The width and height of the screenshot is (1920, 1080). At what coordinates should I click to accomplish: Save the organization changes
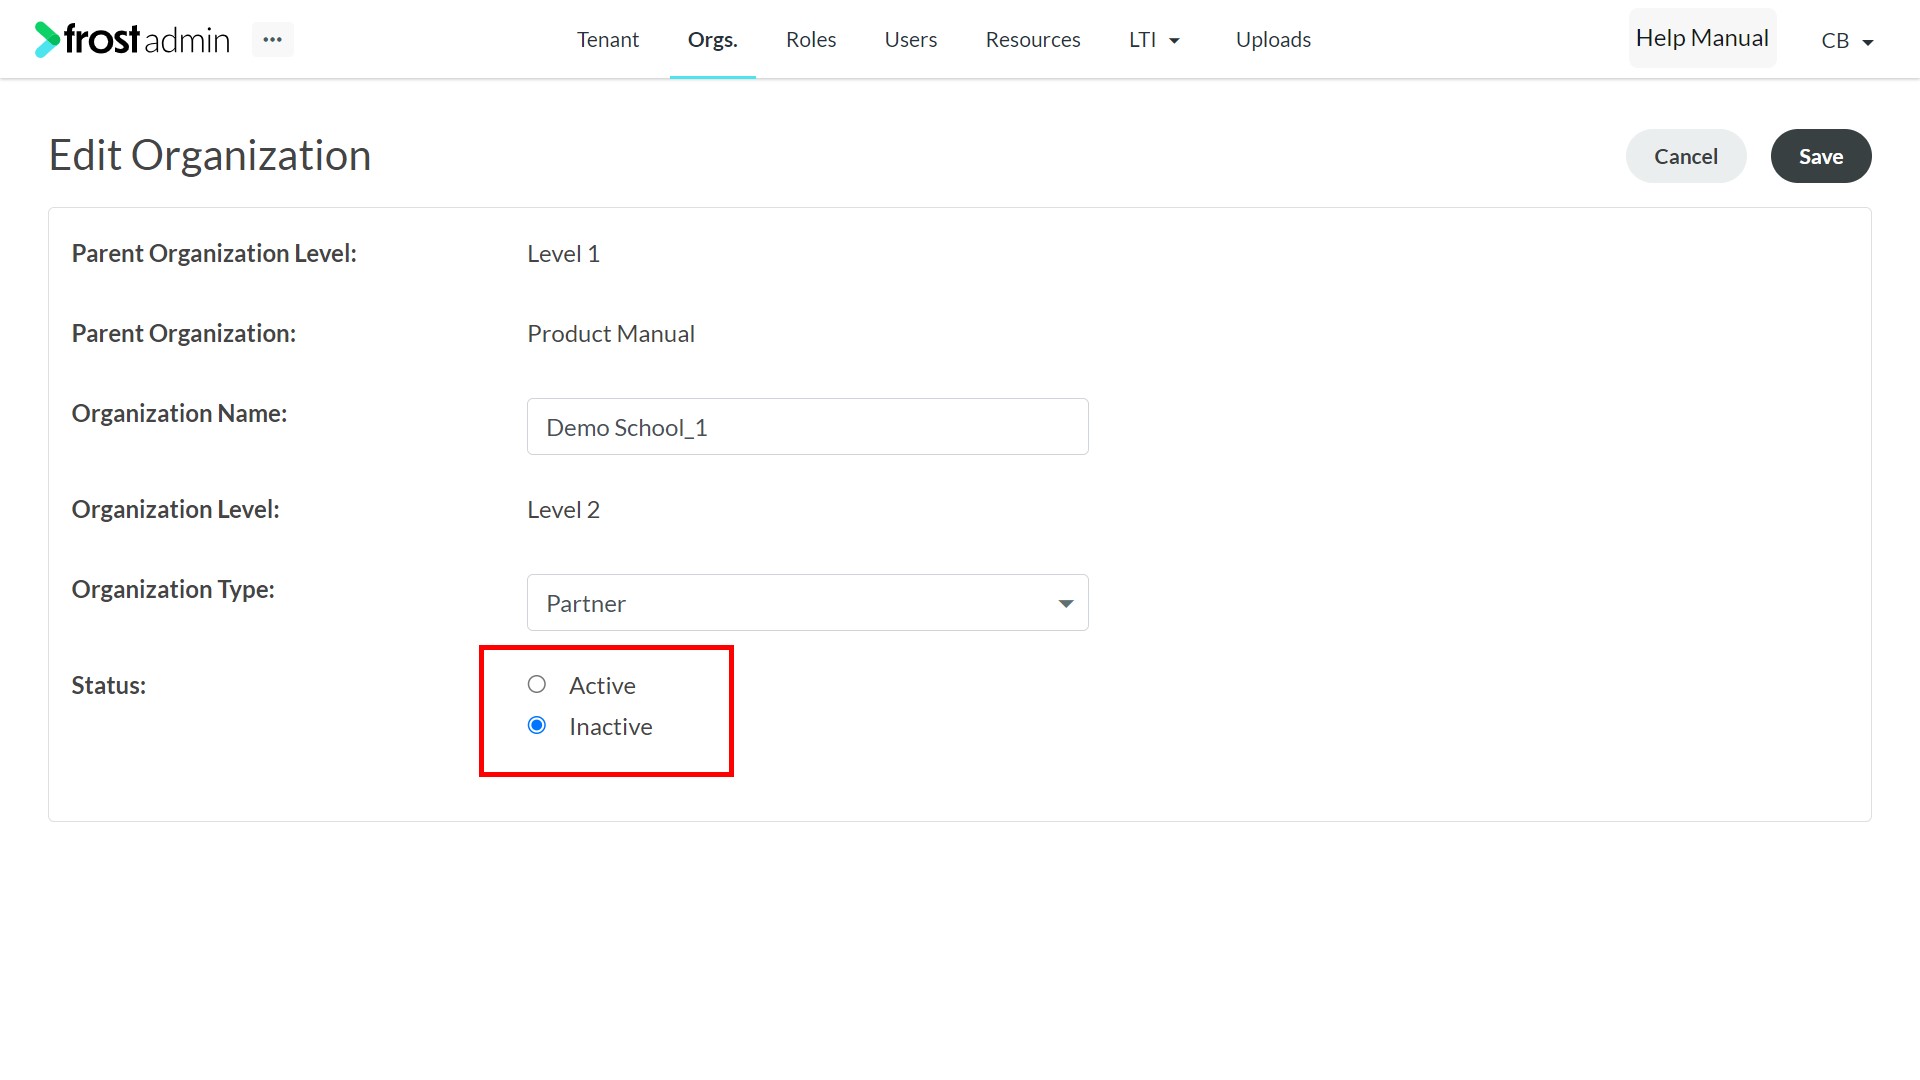[1820, 156]
